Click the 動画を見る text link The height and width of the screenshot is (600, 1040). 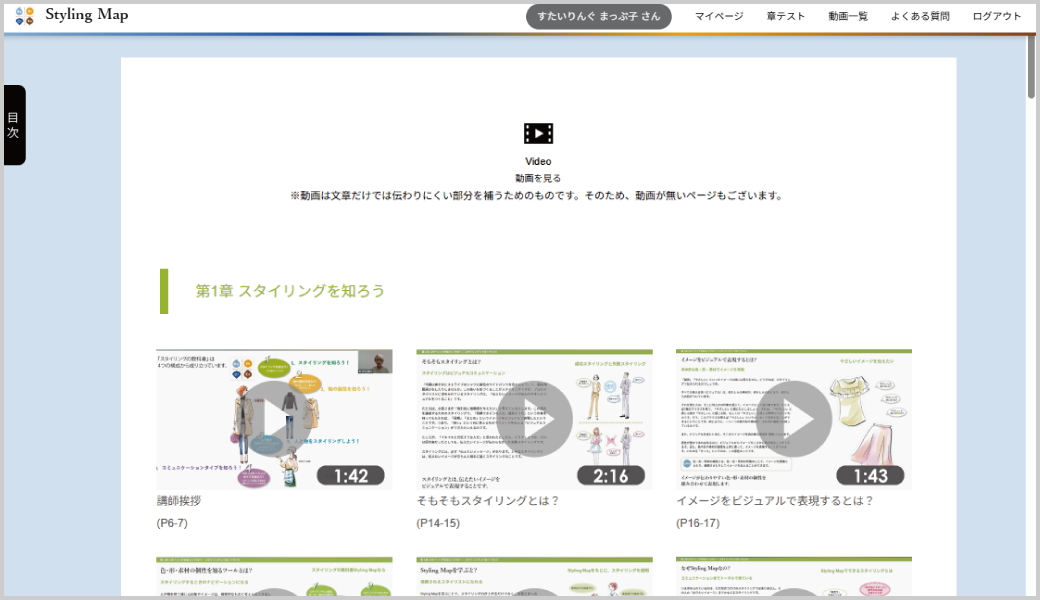click(538, 178)
